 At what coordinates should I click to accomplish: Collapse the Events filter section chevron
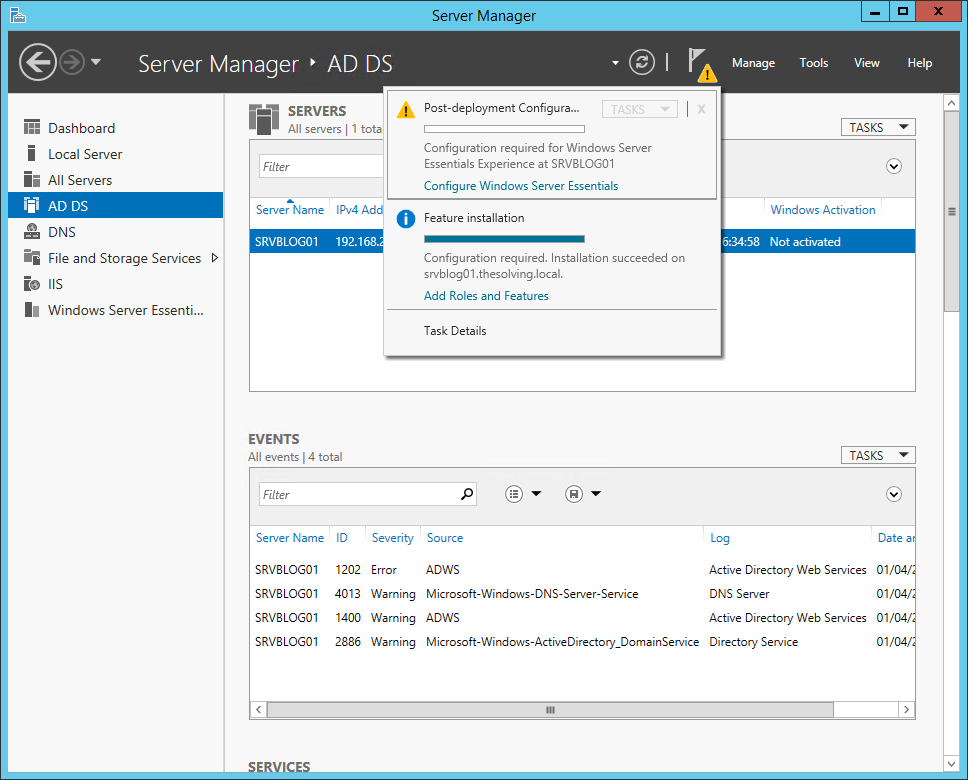(893, 494)
